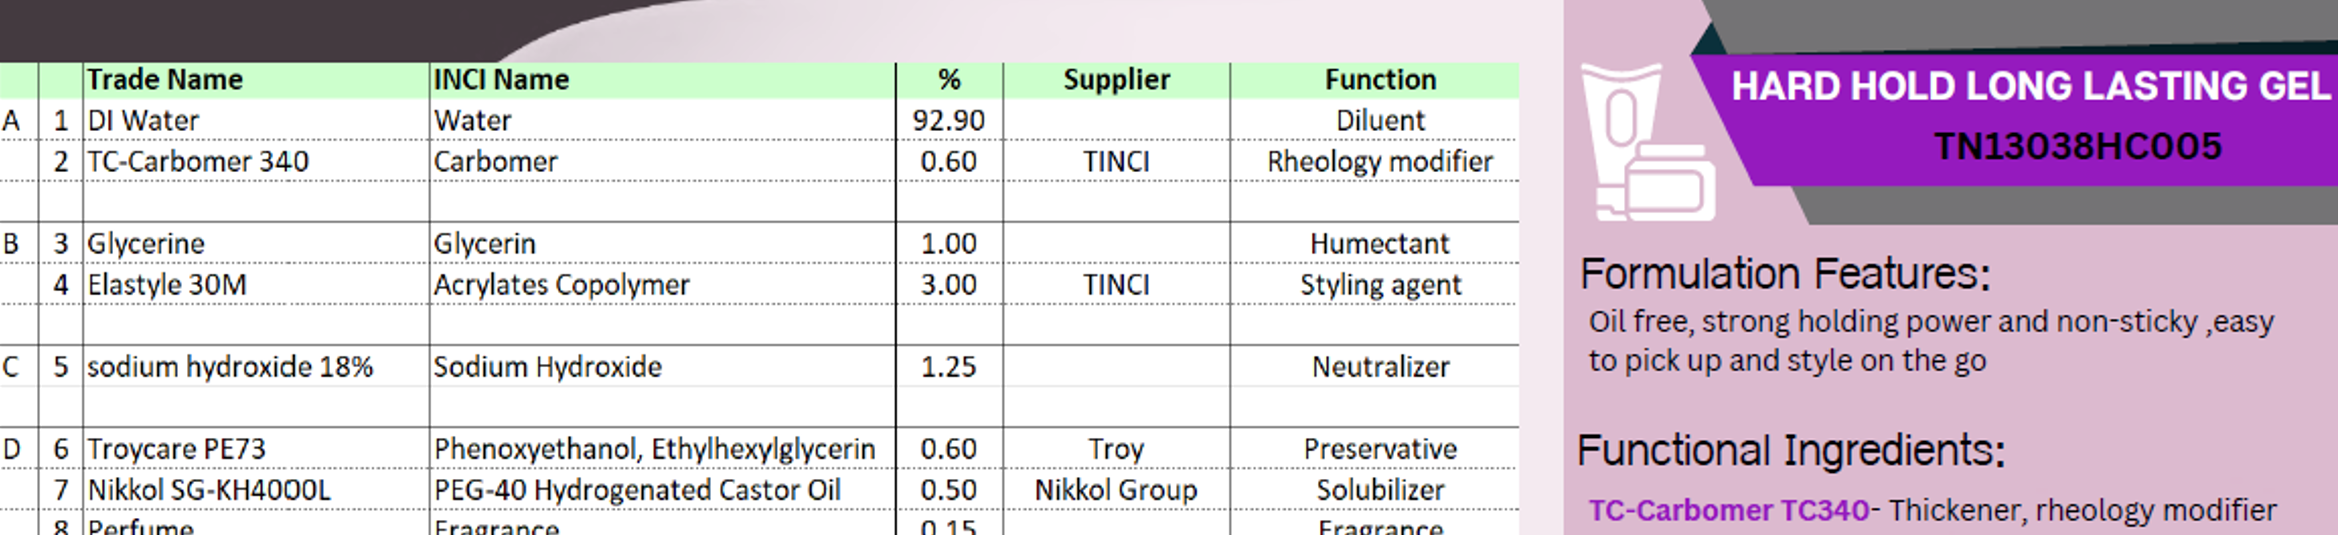
Task: Click the Supplier column header
Action: (1116, 80)
